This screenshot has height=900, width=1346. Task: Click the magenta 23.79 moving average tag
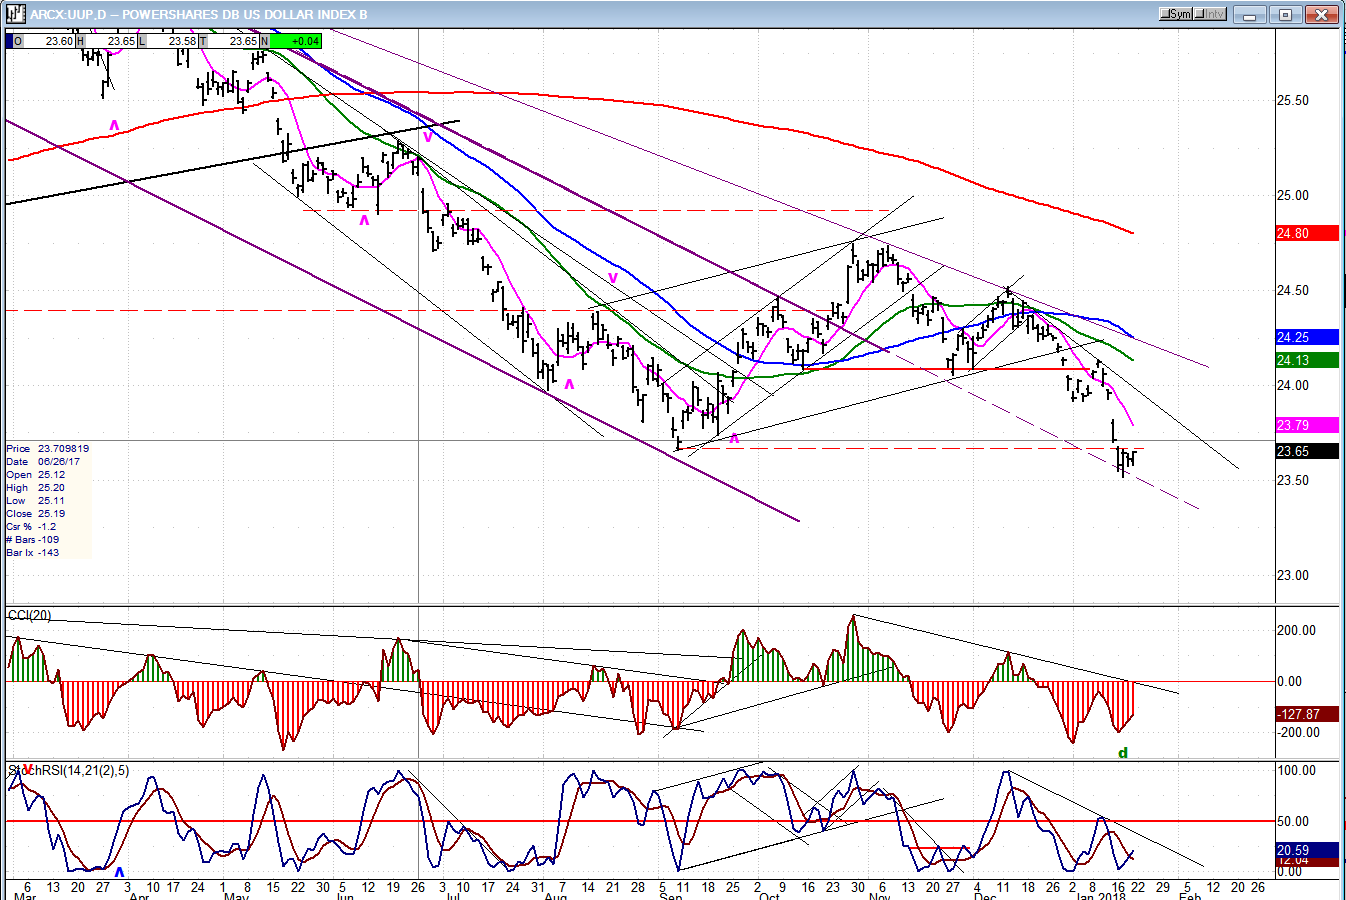tap(1306, 425)
